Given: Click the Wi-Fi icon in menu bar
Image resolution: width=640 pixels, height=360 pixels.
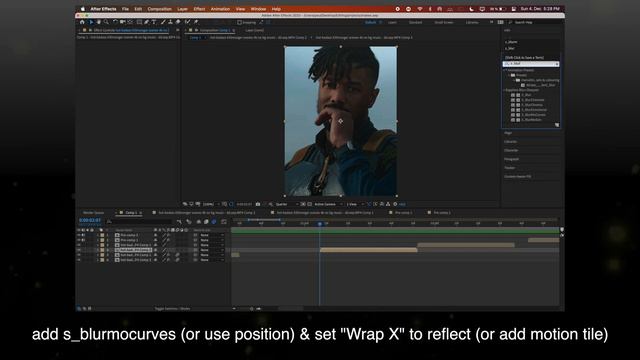Looking at the screenshot, I should click(420, 9).
